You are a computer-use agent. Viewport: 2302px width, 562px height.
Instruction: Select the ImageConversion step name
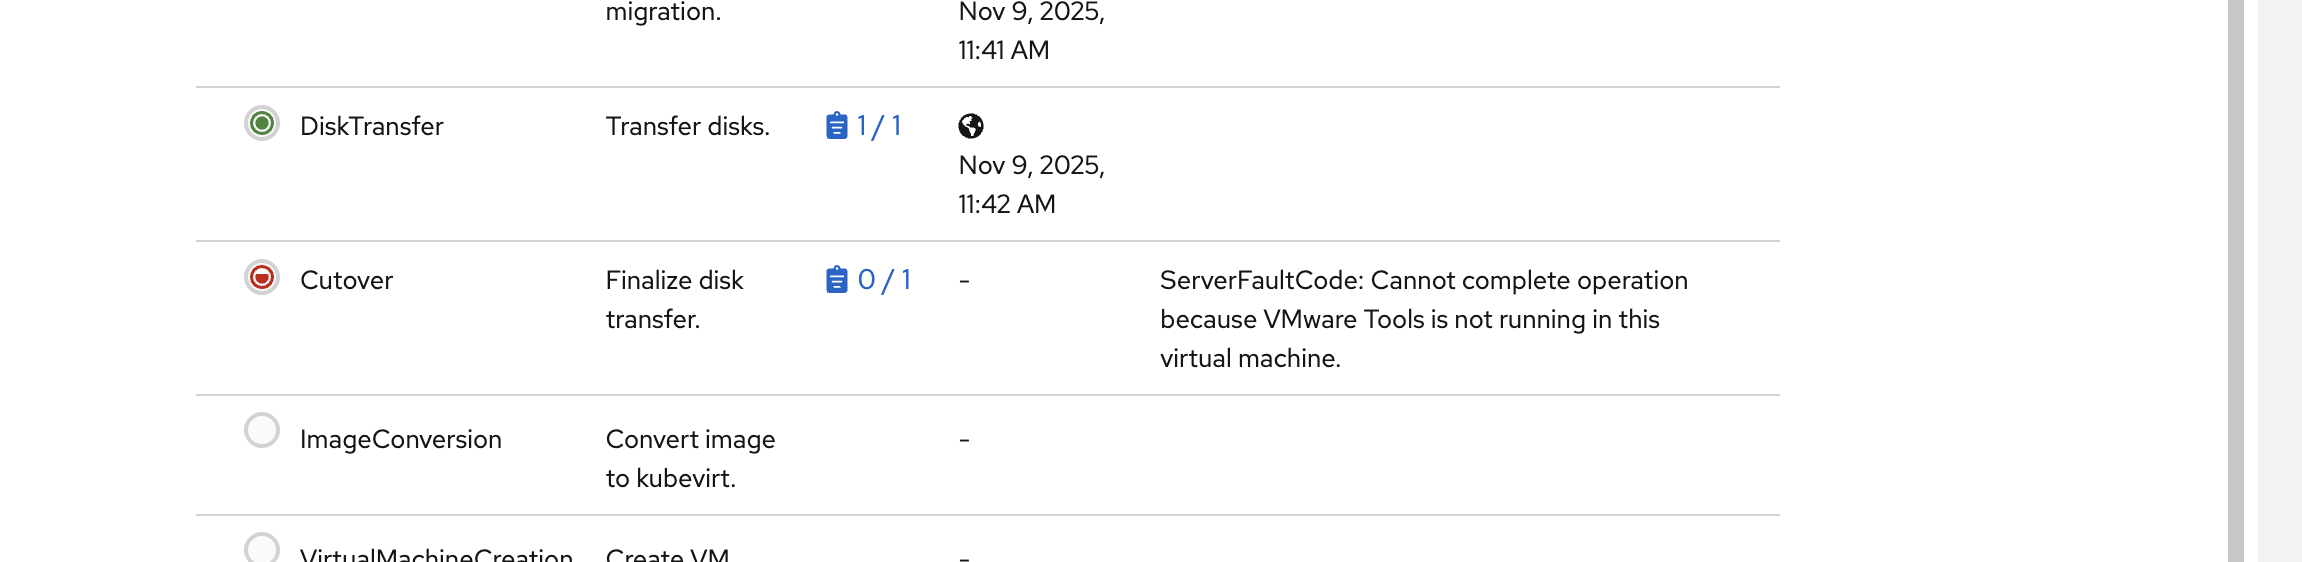(400, 440)
